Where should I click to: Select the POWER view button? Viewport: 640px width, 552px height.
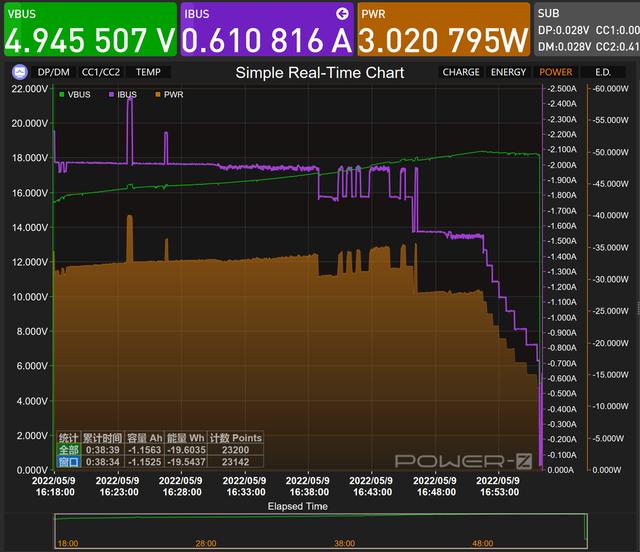click(555, 72)
